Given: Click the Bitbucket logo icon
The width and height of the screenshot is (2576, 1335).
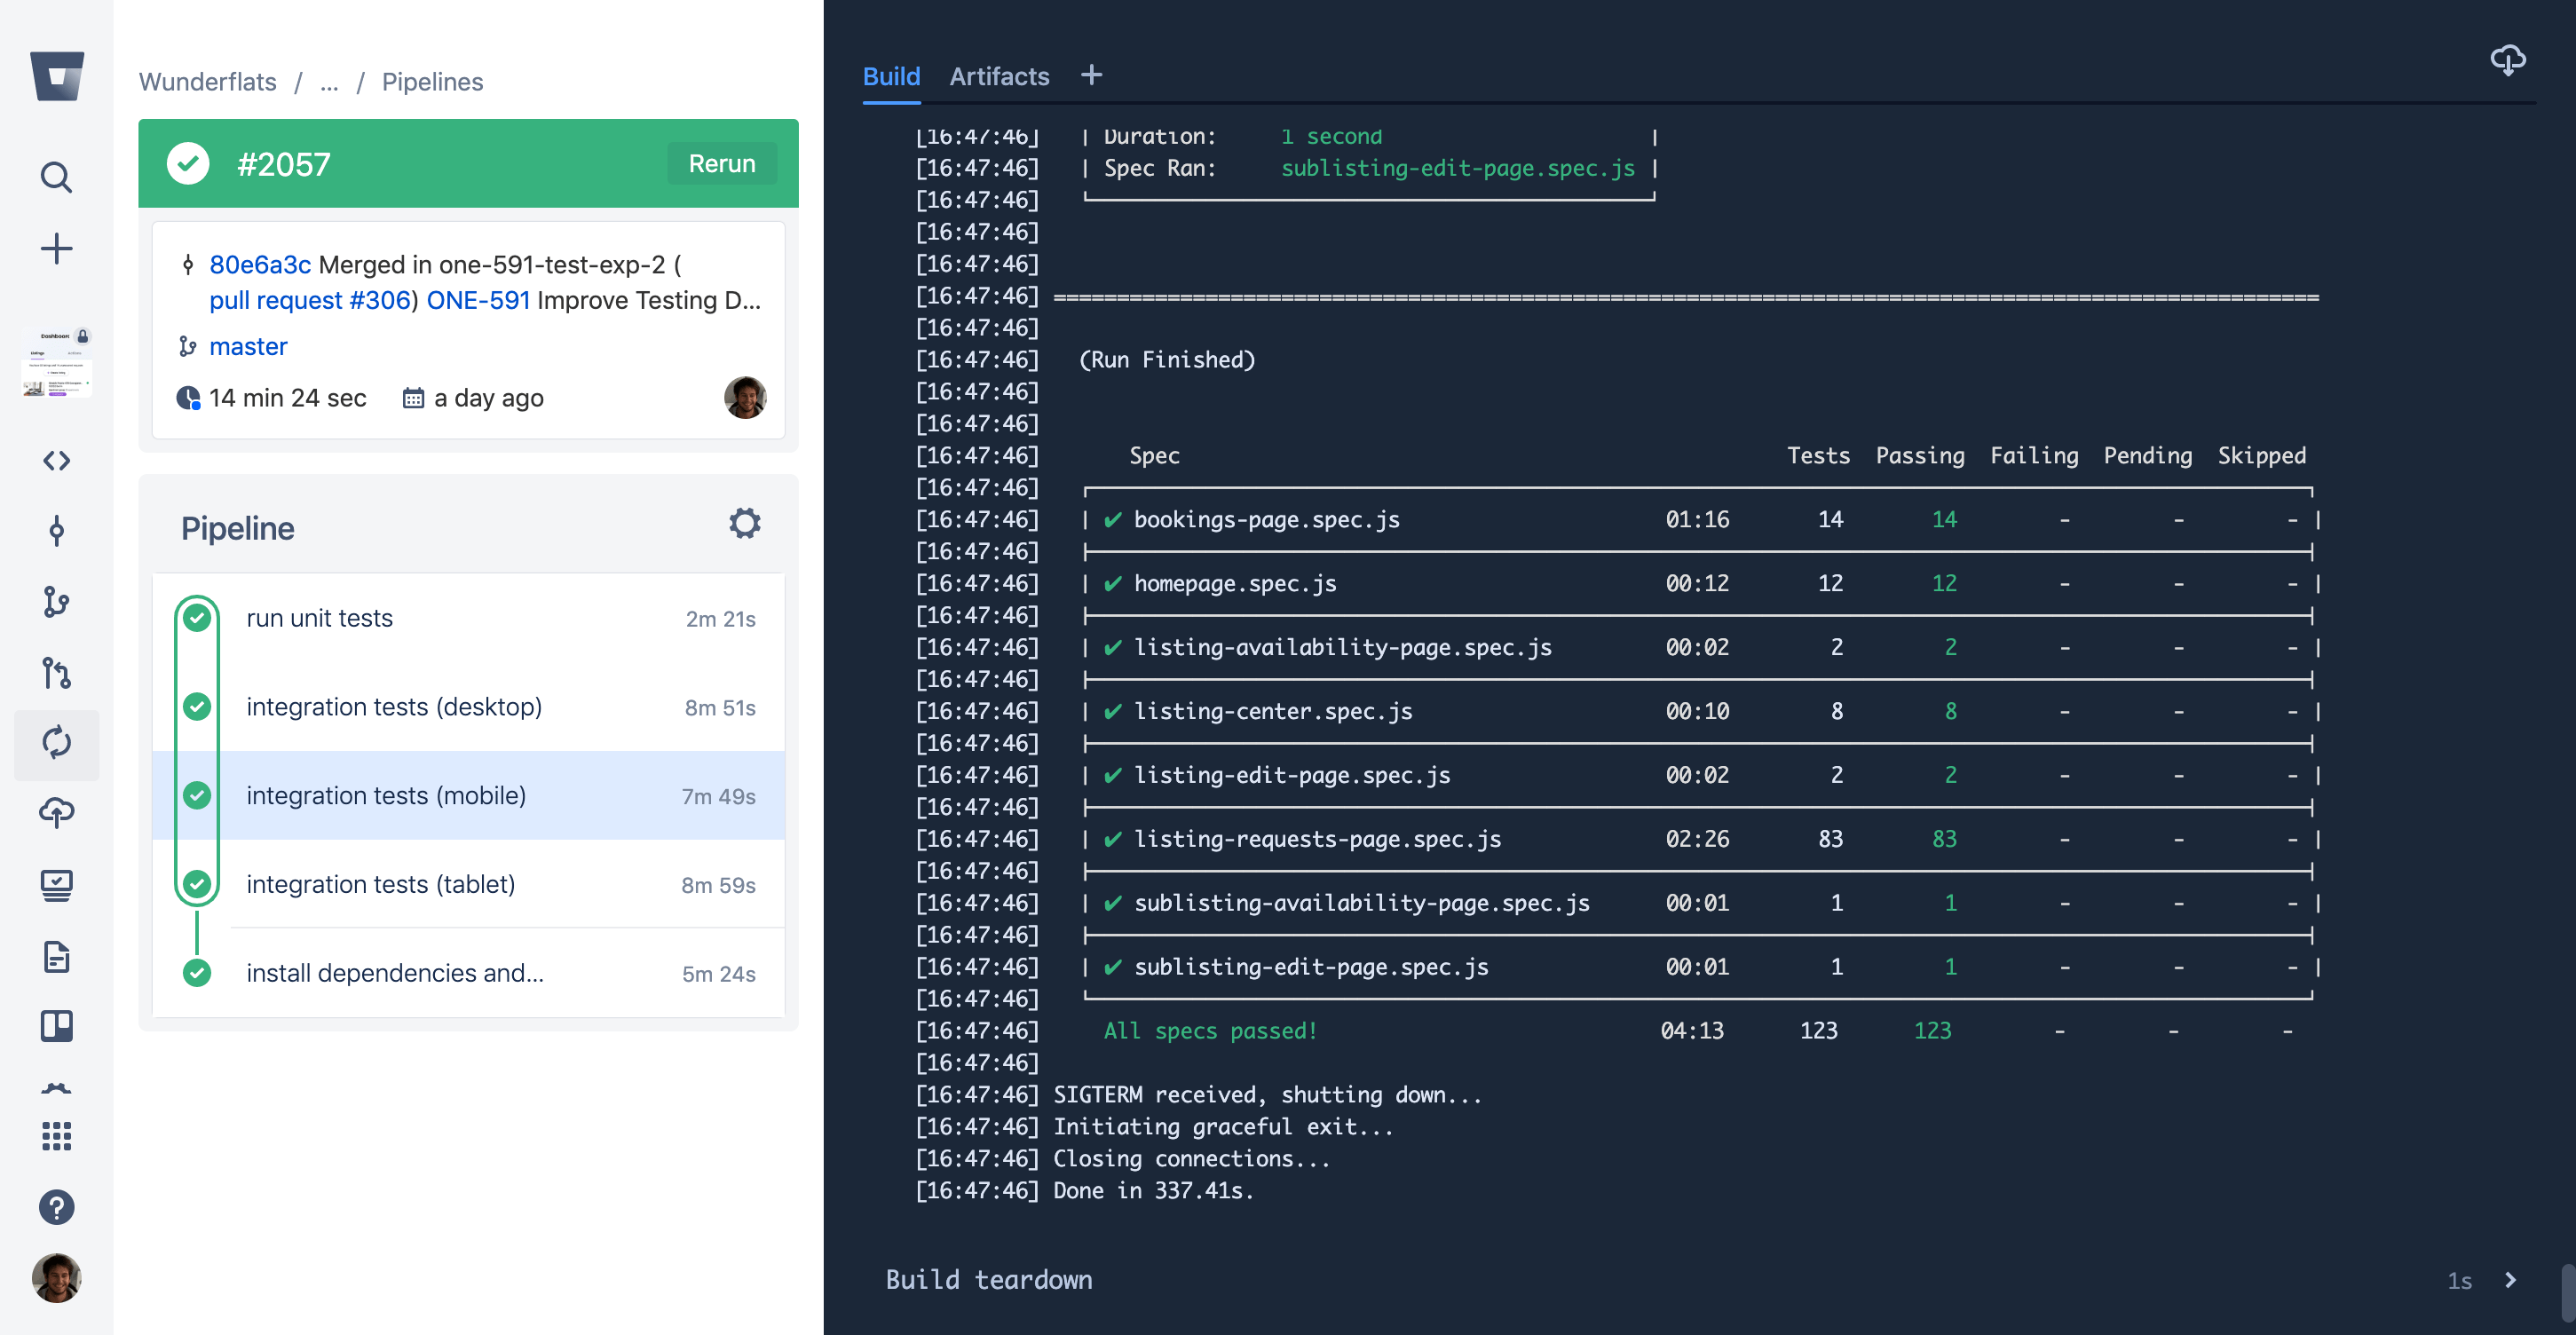Looking at the screenshot, I should [x=57, y=76].
